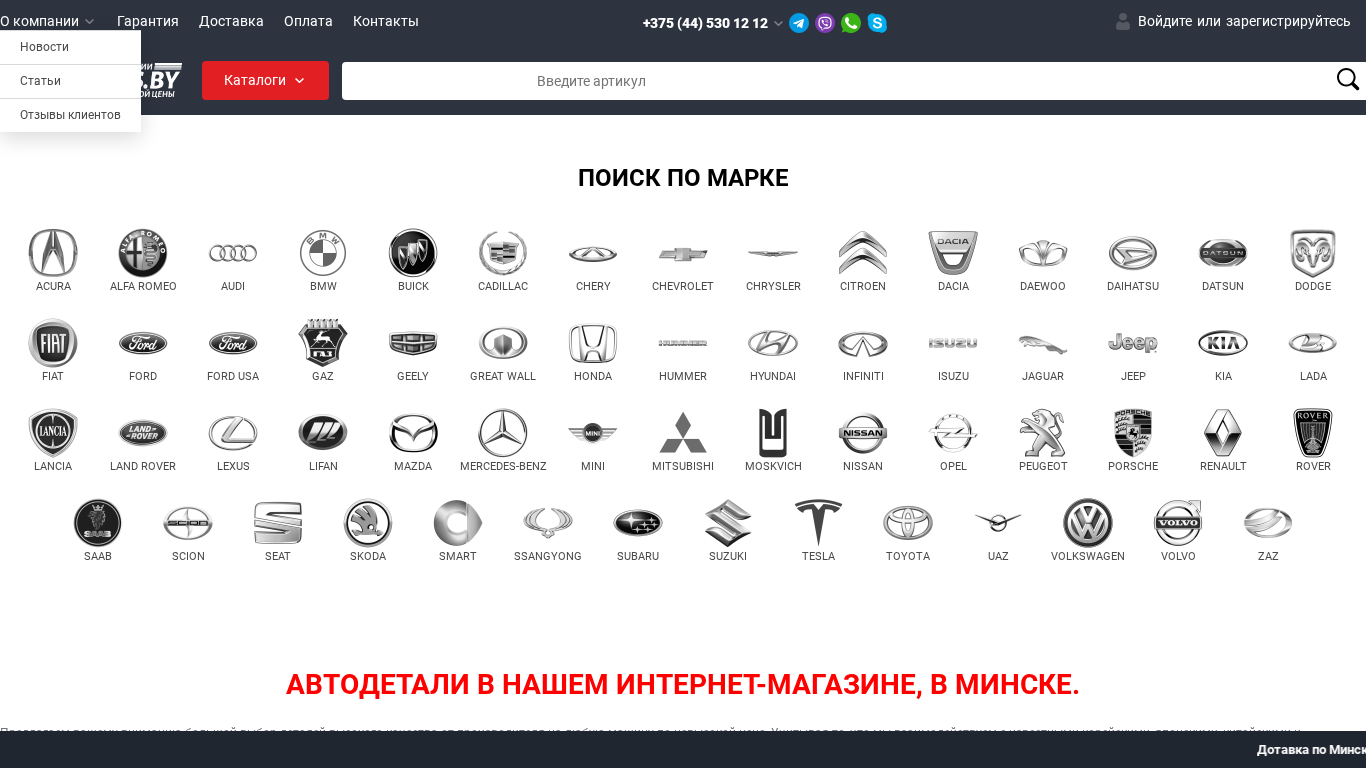The width and height of the screenshot is (1366, 768).
Task: Pick the Dodge ram logo
Action: pos(1313,253)
